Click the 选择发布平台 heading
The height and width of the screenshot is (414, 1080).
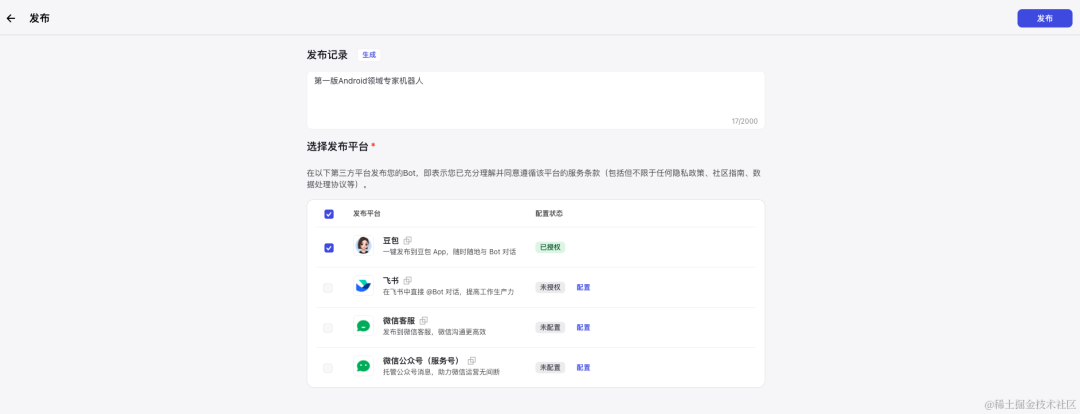click(338, 146)
